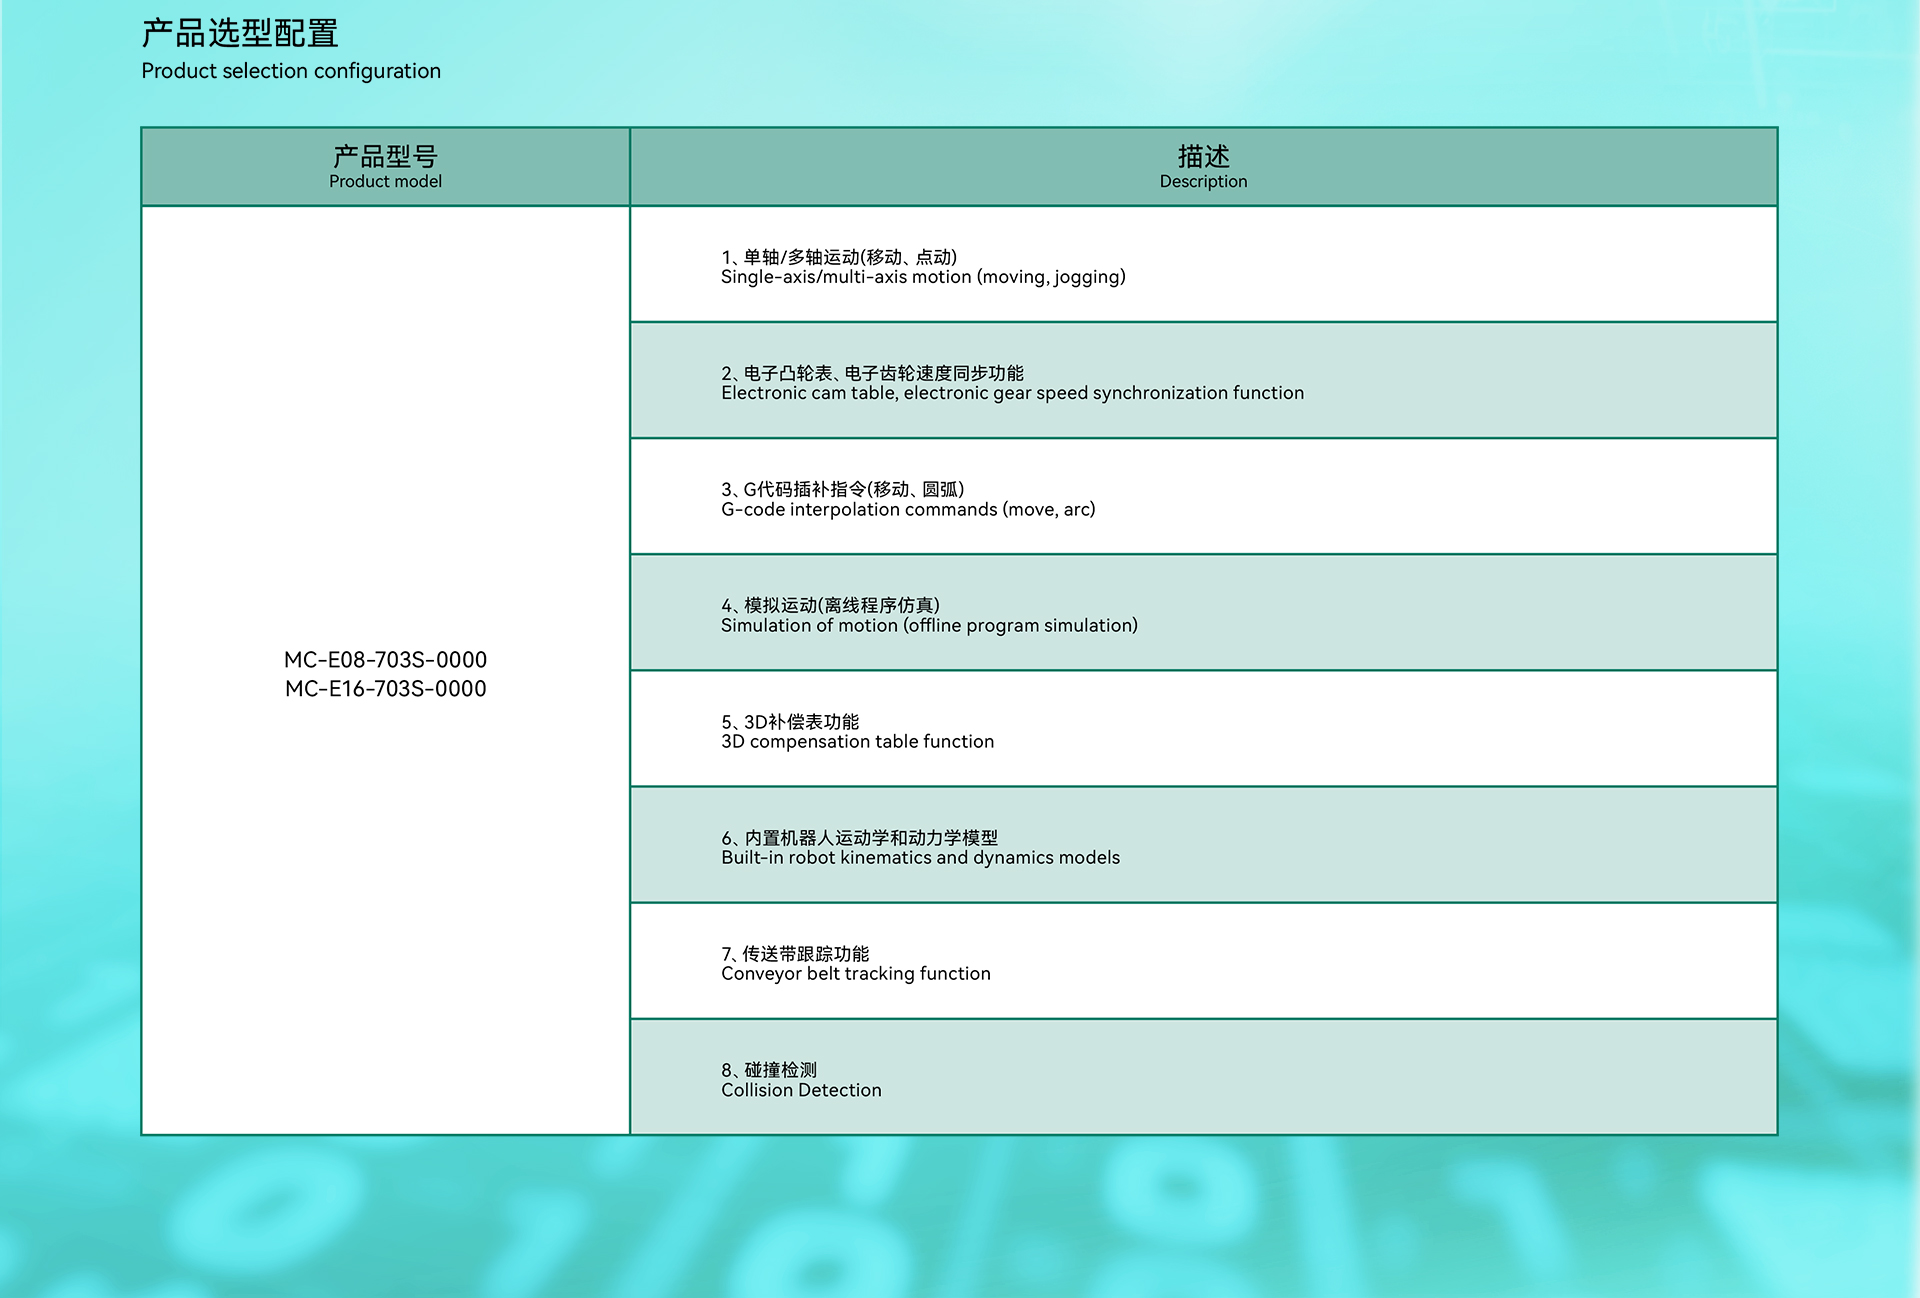Click '5、3D补偿表功能' text
The image size is (1920, 1298).
790,721
